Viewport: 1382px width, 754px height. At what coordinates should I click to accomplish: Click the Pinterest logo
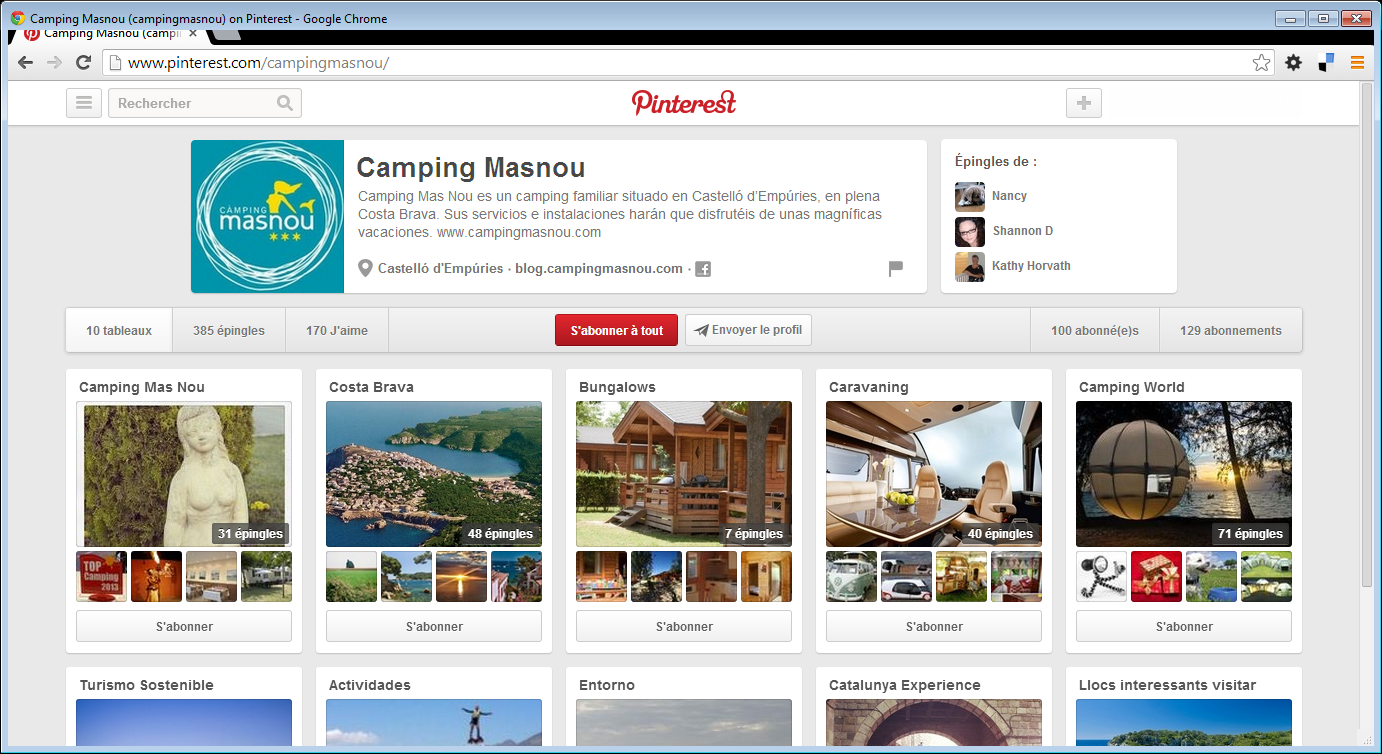tap(684, 102)
